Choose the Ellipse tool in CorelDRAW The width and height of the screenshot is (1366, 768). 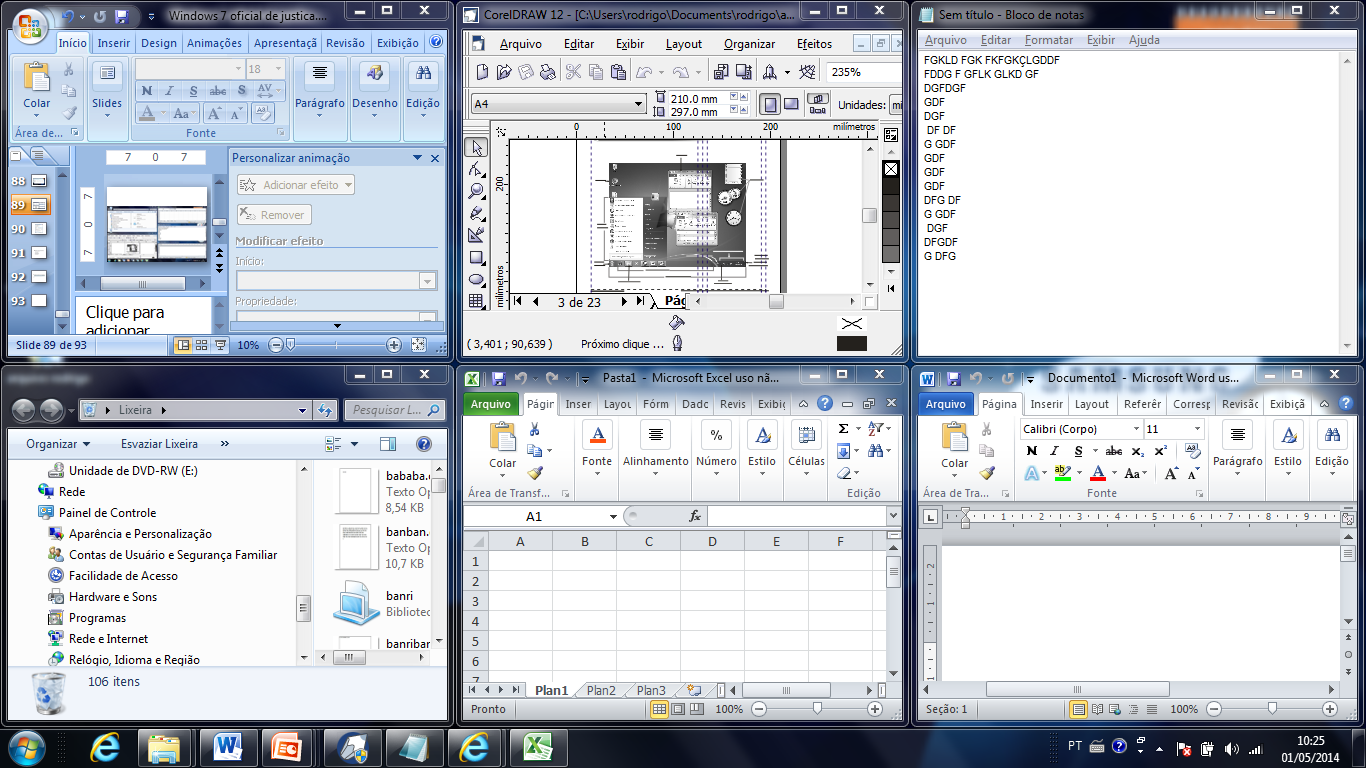pos(477,279)
